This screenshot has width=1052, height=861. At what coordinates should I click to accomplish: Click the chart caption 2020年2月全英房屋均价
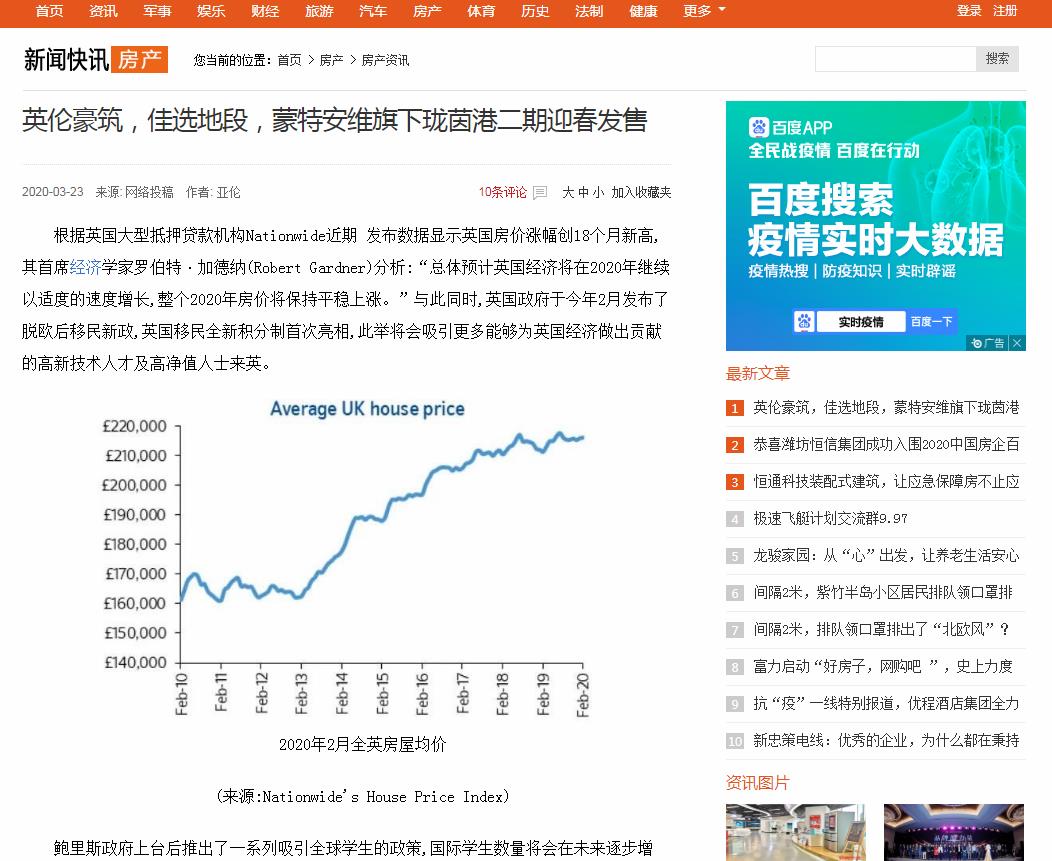pos(362,744)
